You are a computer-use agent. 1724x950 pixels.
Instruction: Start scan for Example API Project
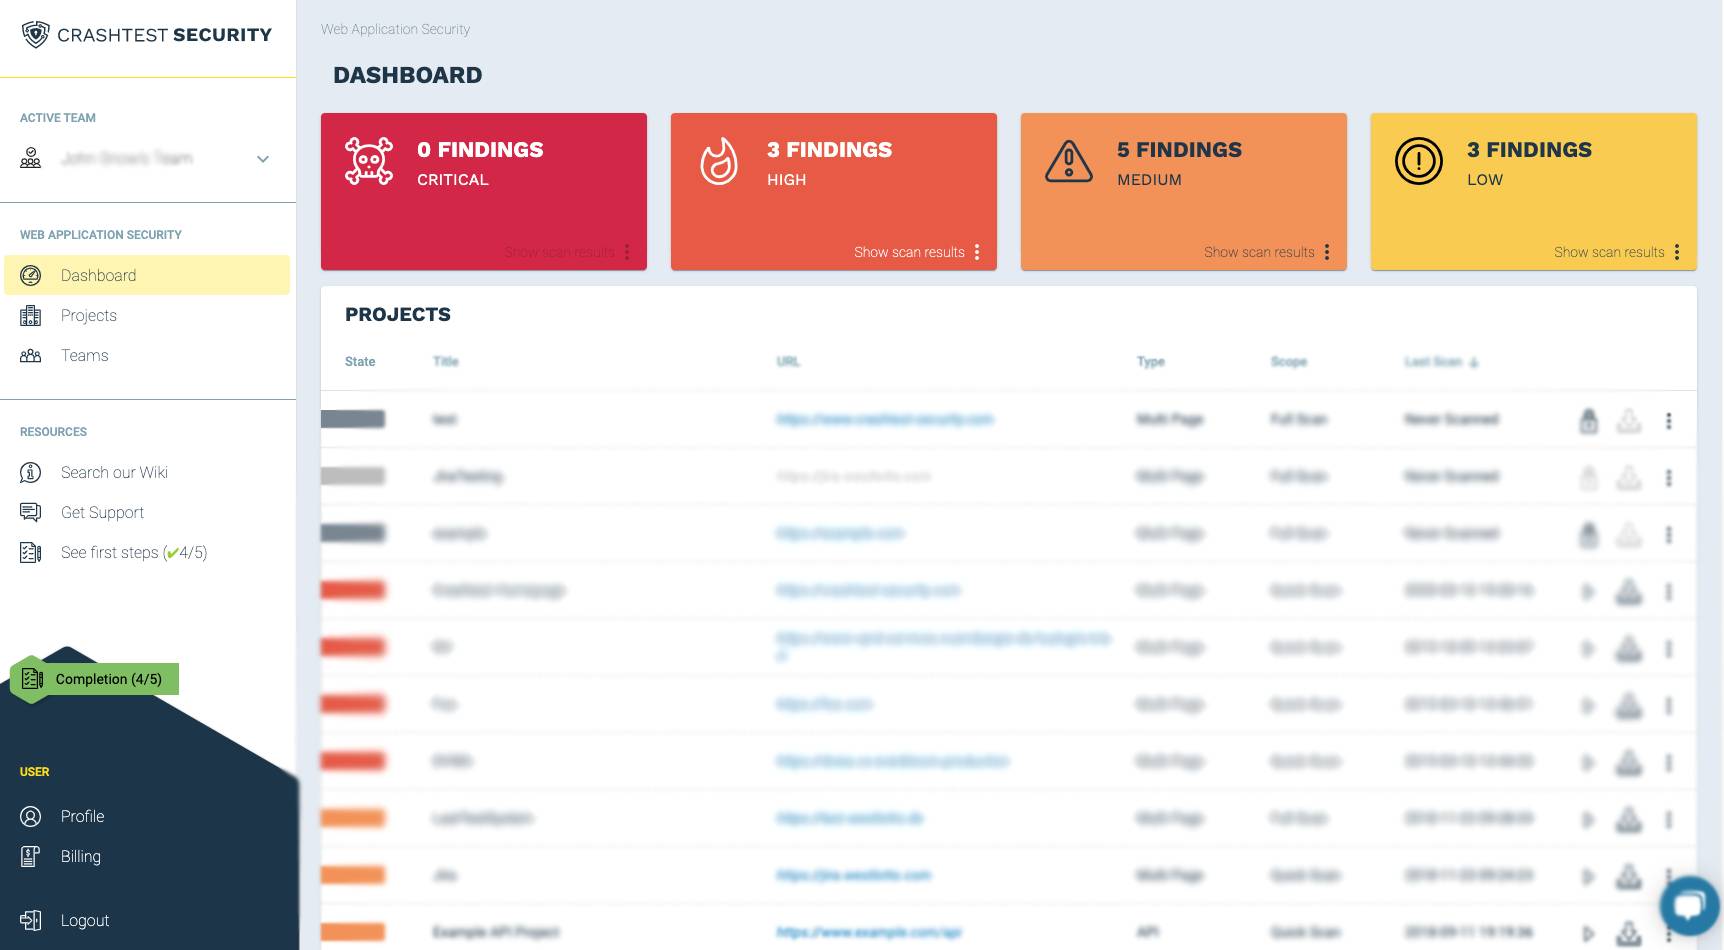coord(1588,934)
